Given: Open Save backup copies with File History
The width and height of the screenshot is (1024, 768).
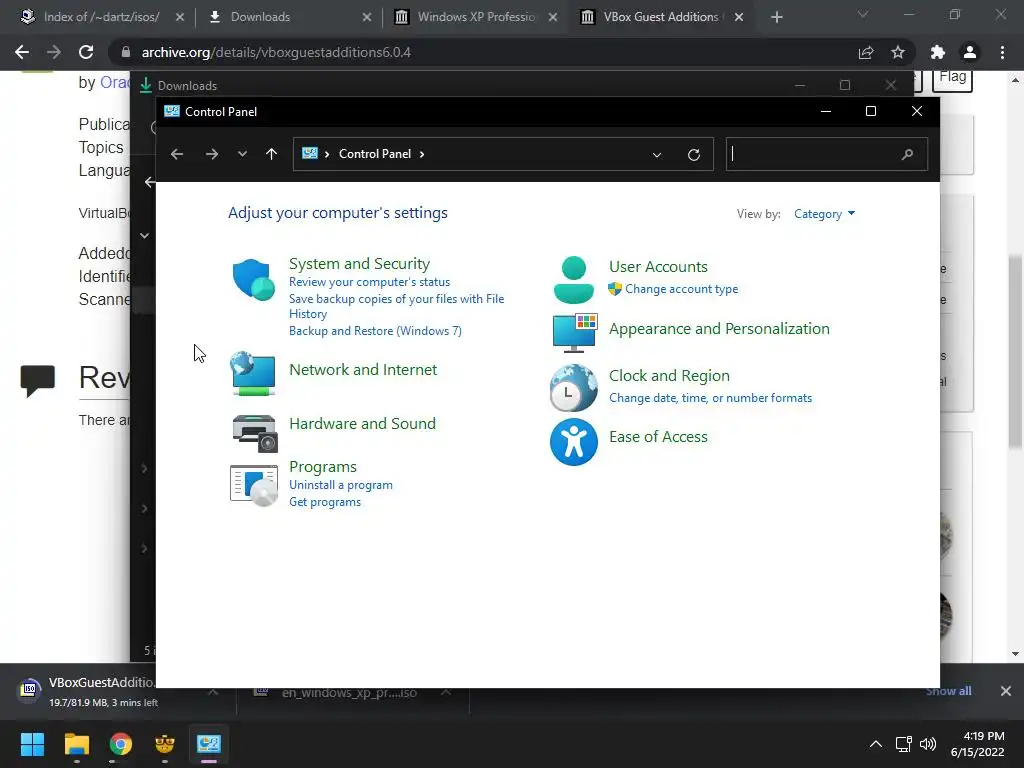Looking at the screenshot, I should coord(396,306).
